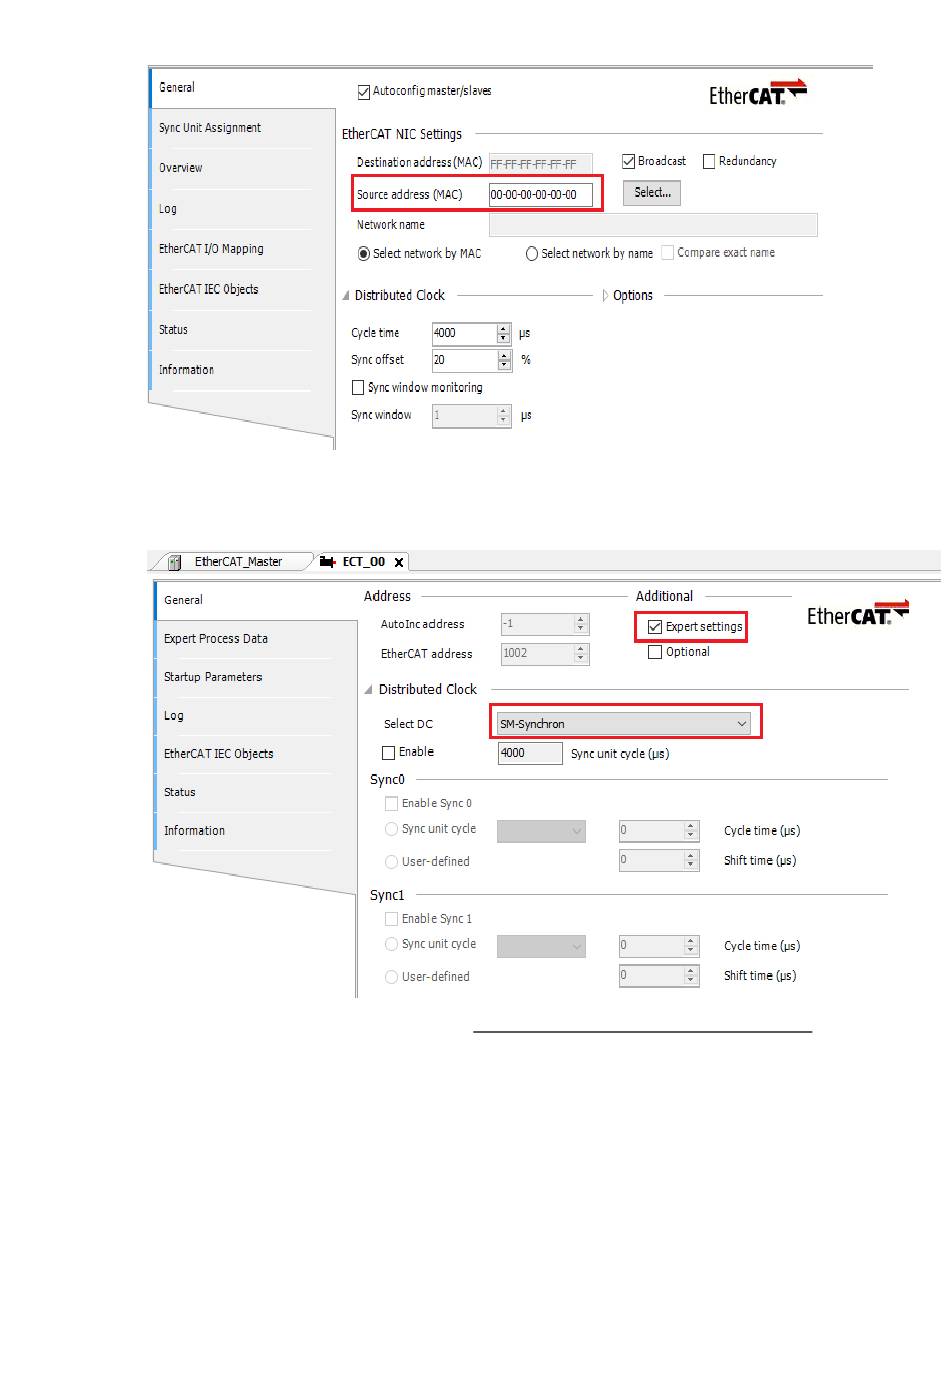Check the Optional checkbox
Viewport: 950px width, 1387px height.
coord(655,652)
